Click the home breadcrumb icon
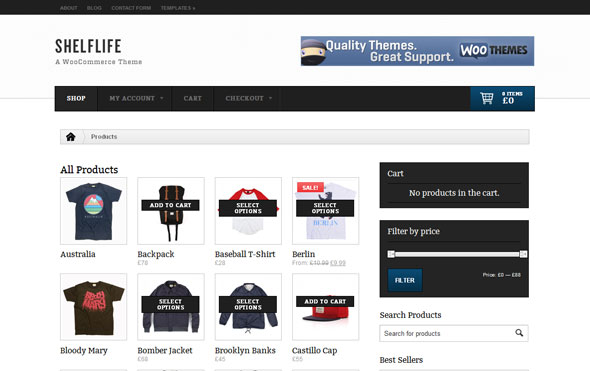 [x=71, y=137]
